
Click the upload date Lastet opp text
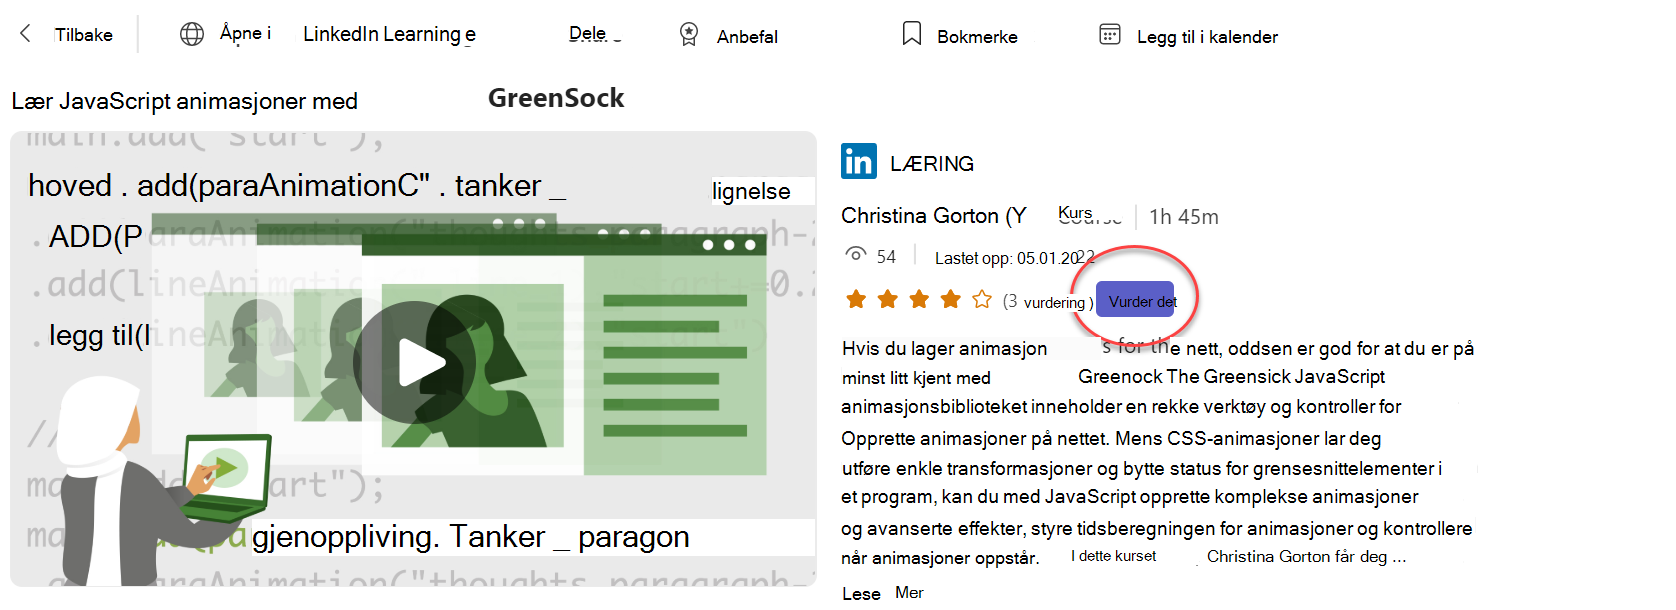click(x=1015, y=258)
